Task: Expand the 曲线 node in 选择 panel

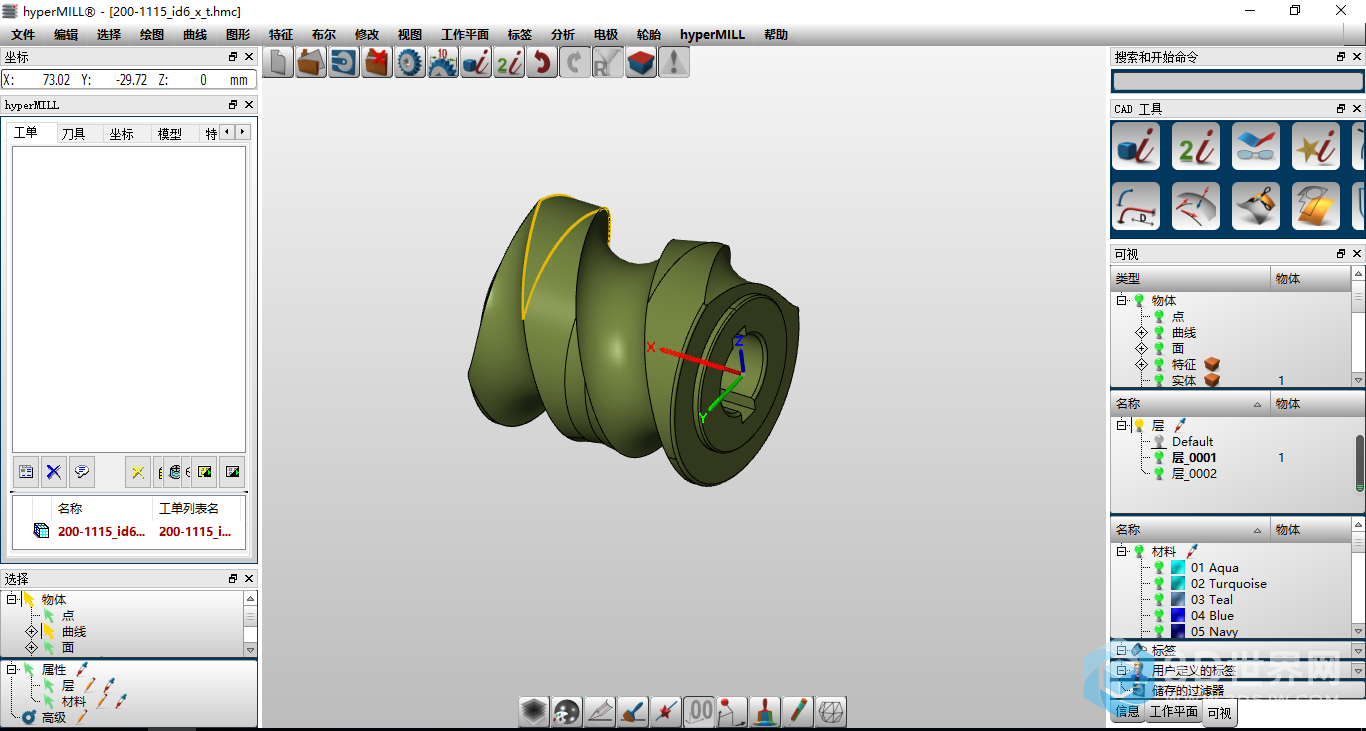Action: (x=31, y=631)
